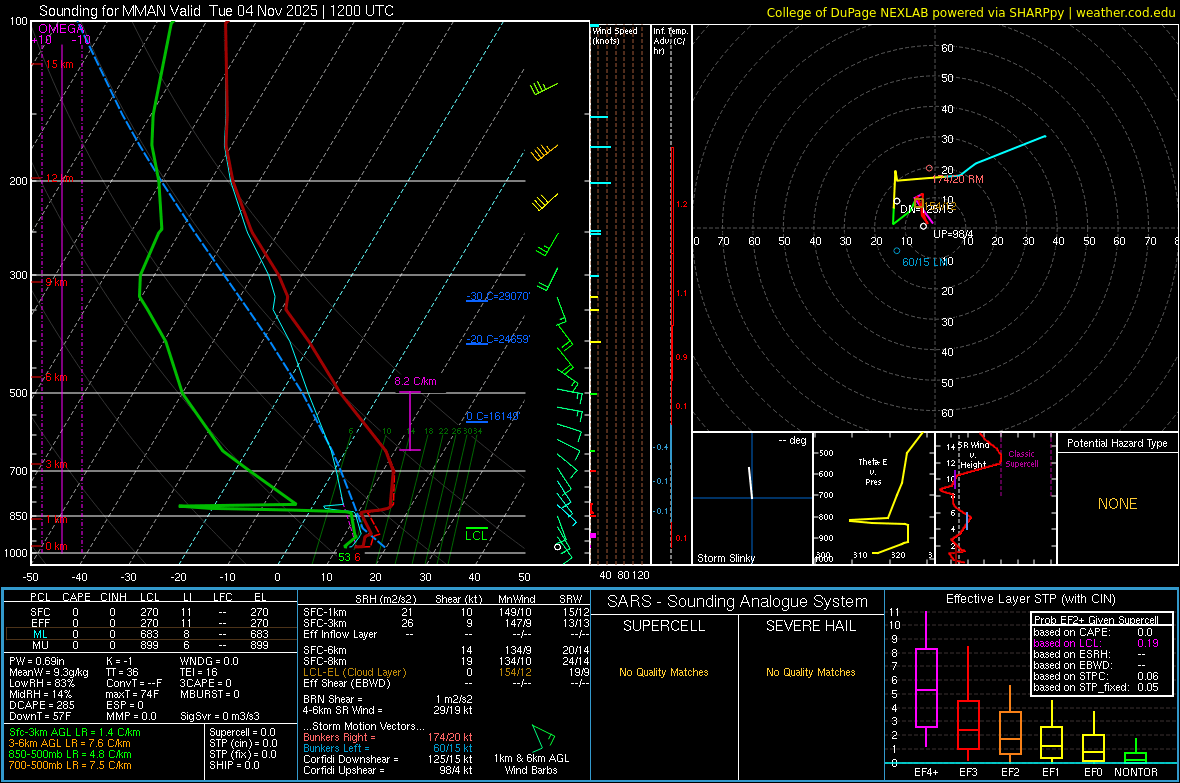Viewport: 1180px width, 783px height.
Task: Click the SARS - Sounding Analogue System heading
Action: (x=738, y=602)
